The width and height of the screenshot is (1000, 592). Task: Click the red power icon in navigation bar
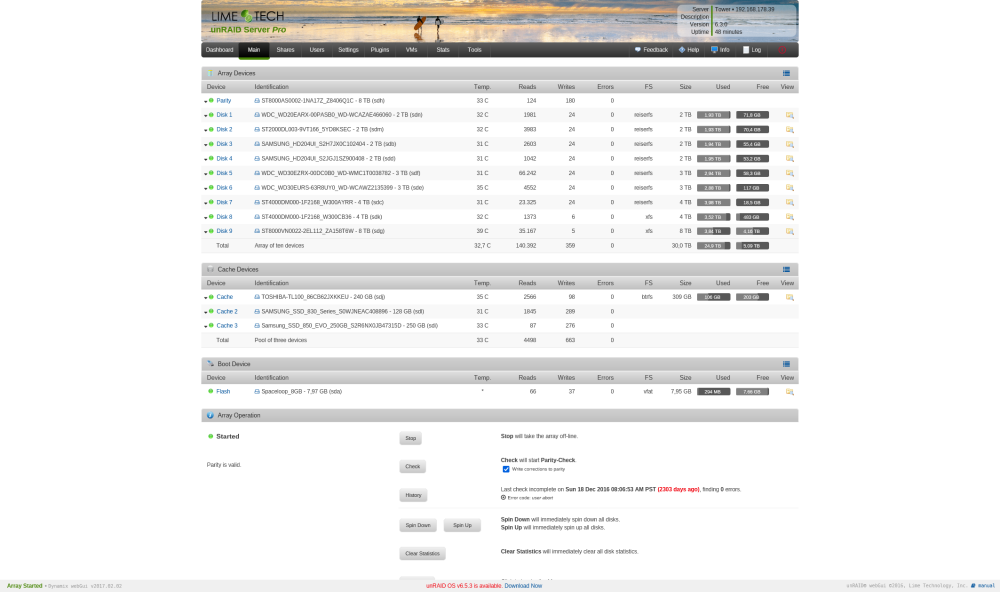click(782, 50)
